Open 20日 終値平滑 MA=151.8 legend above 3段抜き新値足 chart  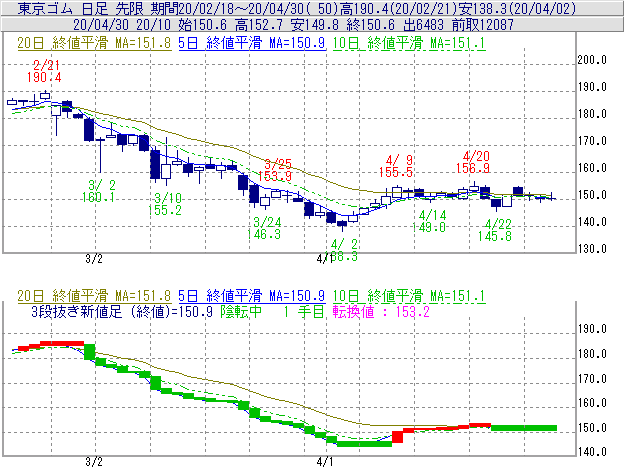pos(94,296)
